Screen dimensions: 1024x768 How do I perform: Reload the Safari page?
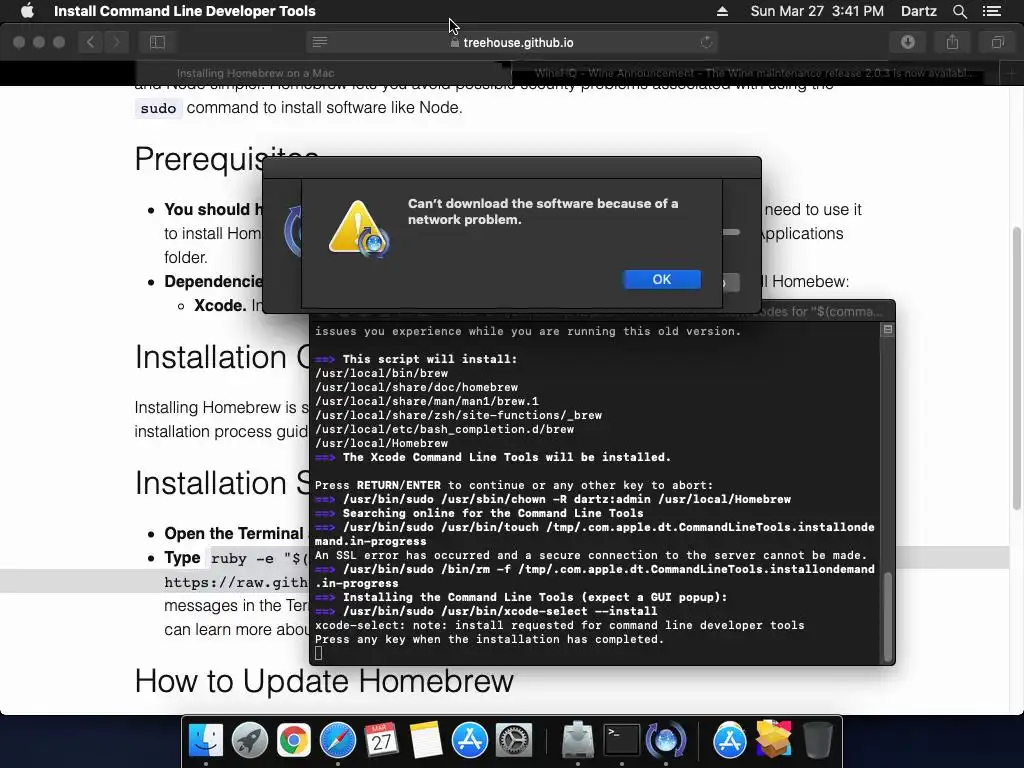[706, 42]
